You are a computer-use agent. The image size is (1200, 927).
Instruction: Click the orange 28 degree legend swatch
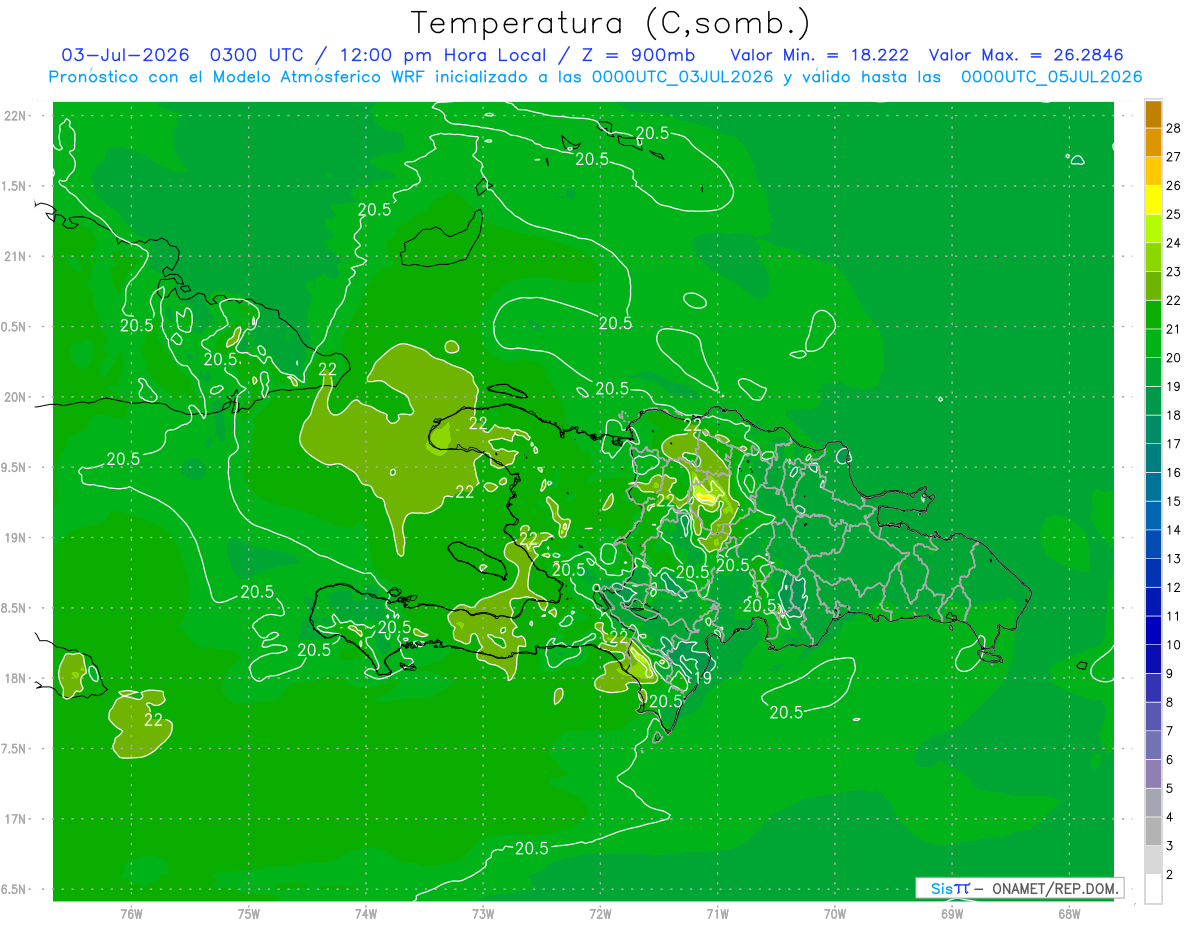[x=1153, y=114]
